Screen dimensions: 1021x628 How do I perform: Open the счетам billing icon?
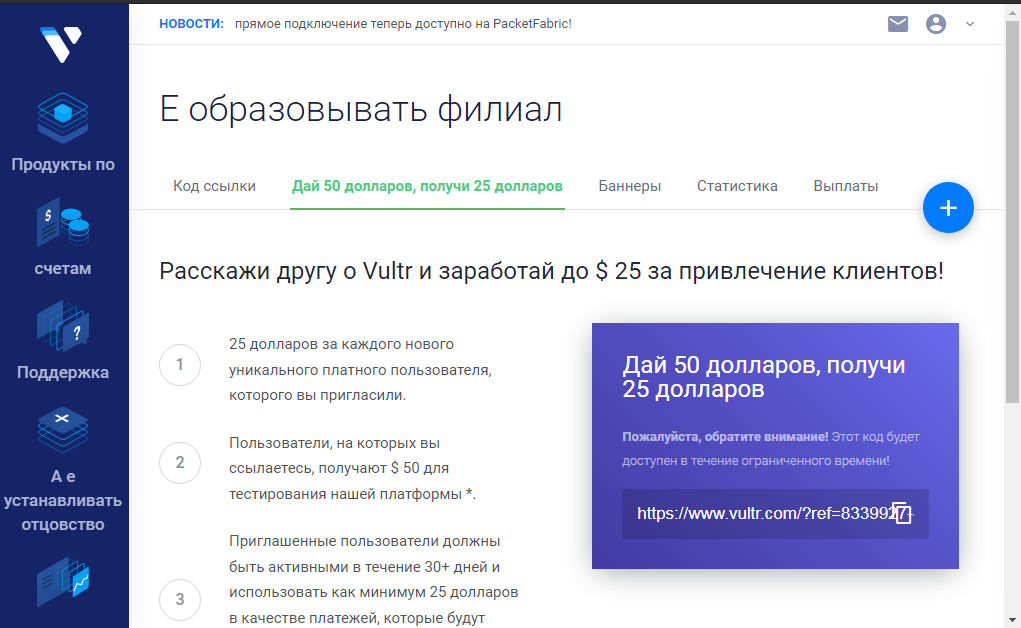63,223
